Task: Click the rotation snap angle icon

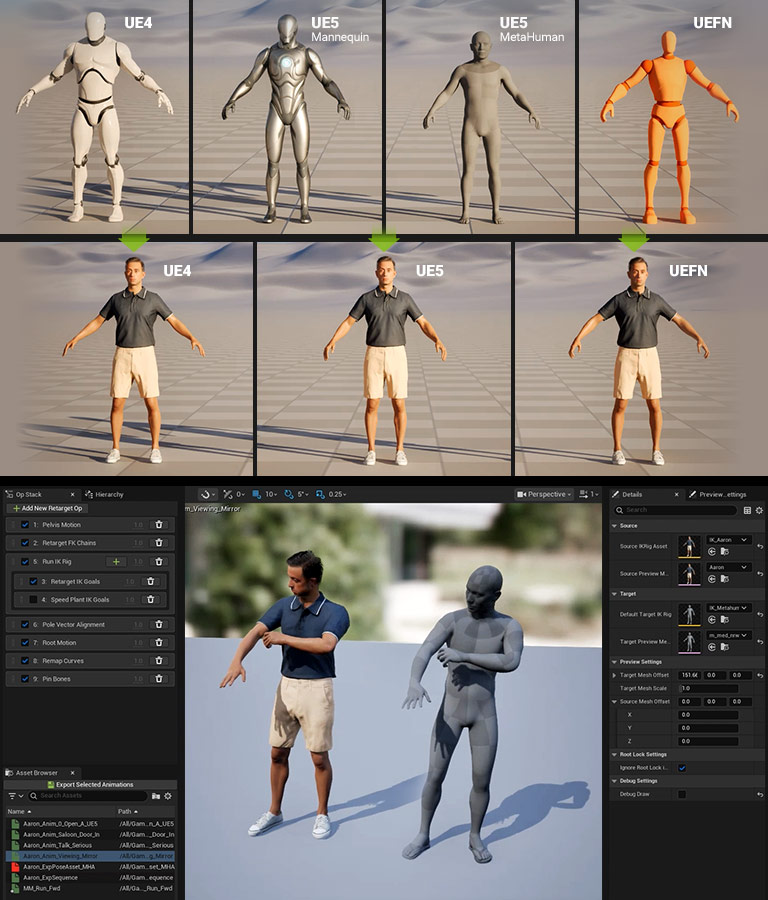Action: (x=290, y=494)
